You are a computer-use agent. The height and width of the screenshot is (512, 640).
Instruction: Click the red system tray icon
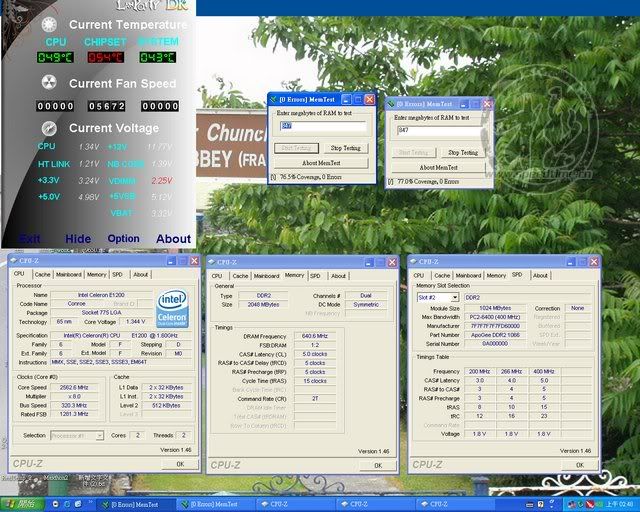(x=590, y=505)
